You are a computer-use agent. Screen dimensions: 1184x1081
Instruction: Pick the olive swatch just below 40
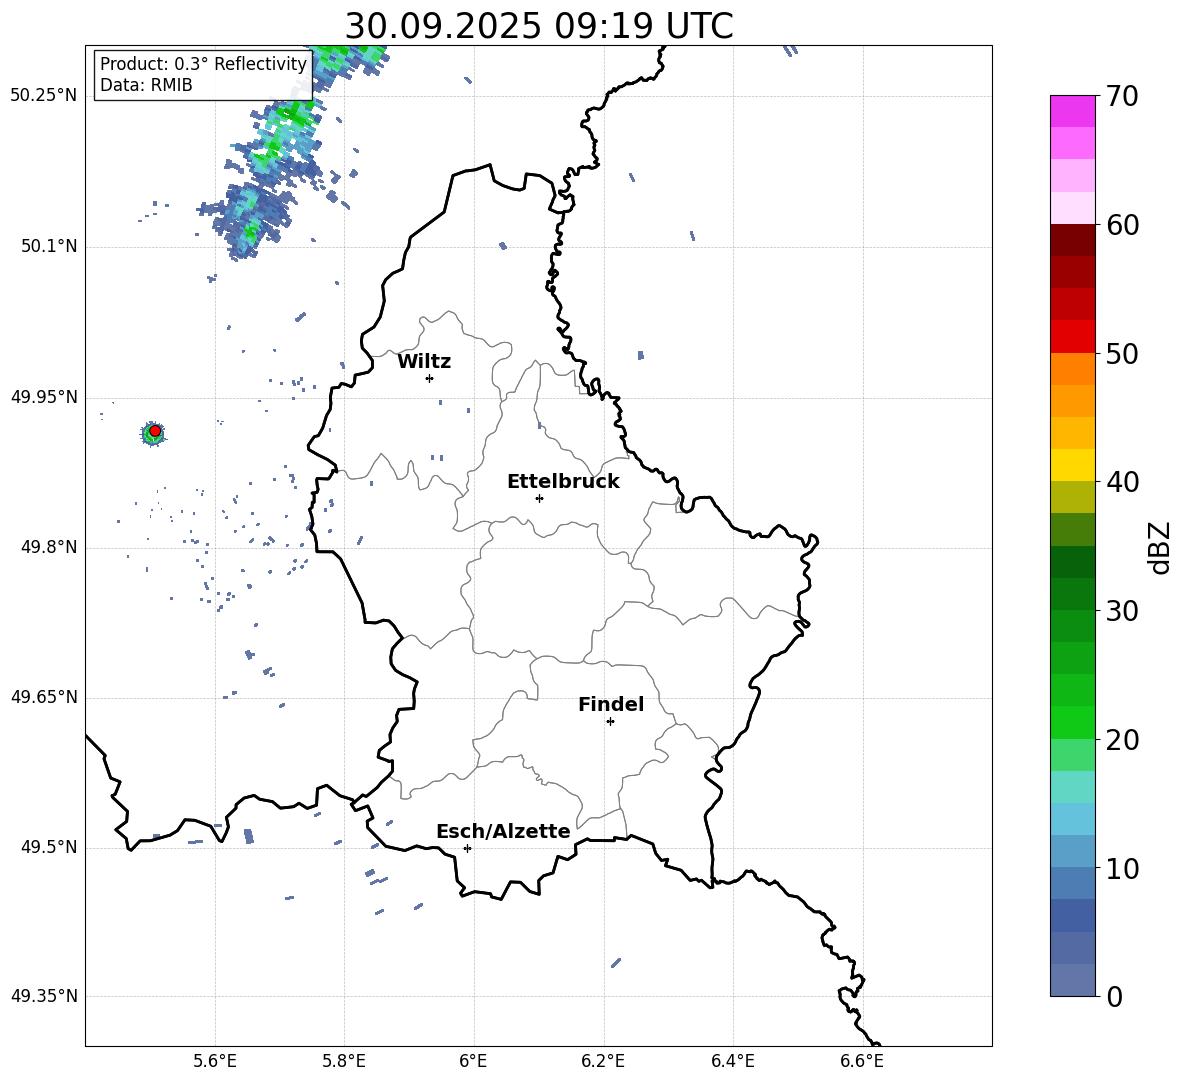click(x=1072, y=497)
